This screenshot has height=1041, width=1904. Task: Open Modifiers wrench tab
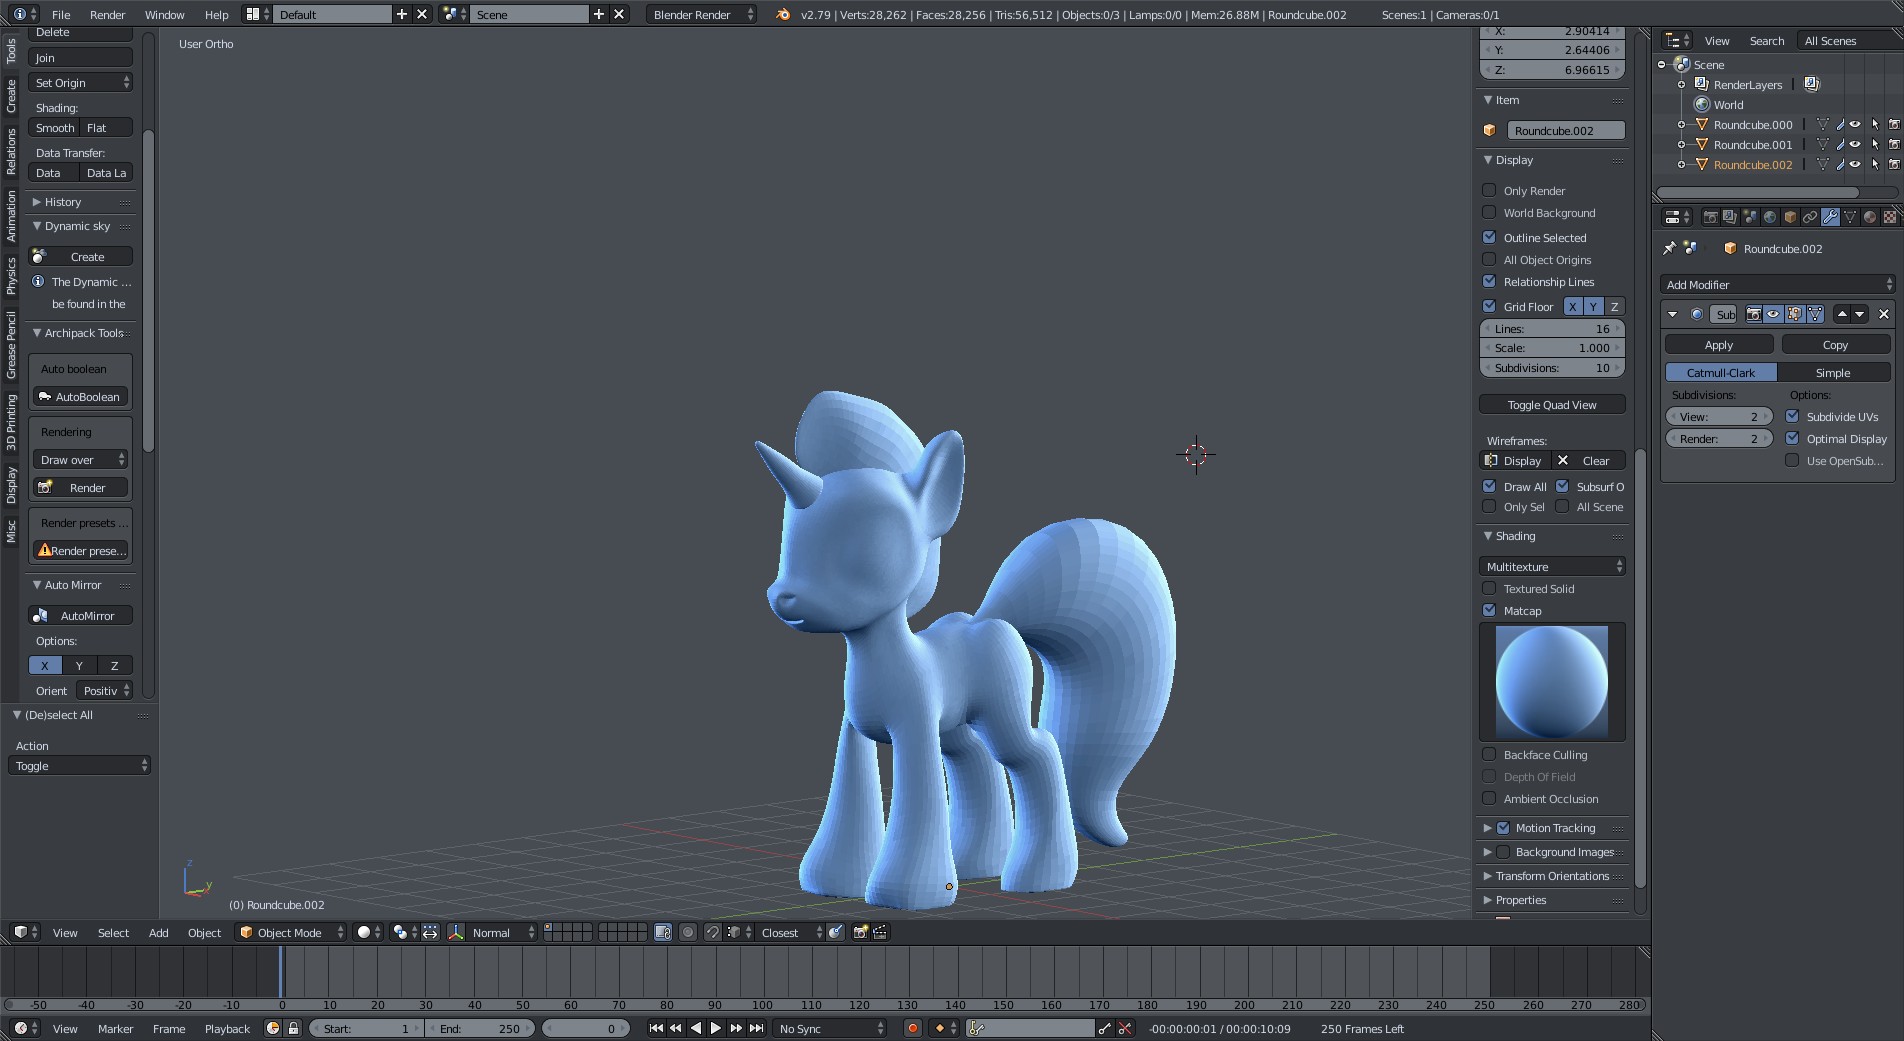(1830, 217)
